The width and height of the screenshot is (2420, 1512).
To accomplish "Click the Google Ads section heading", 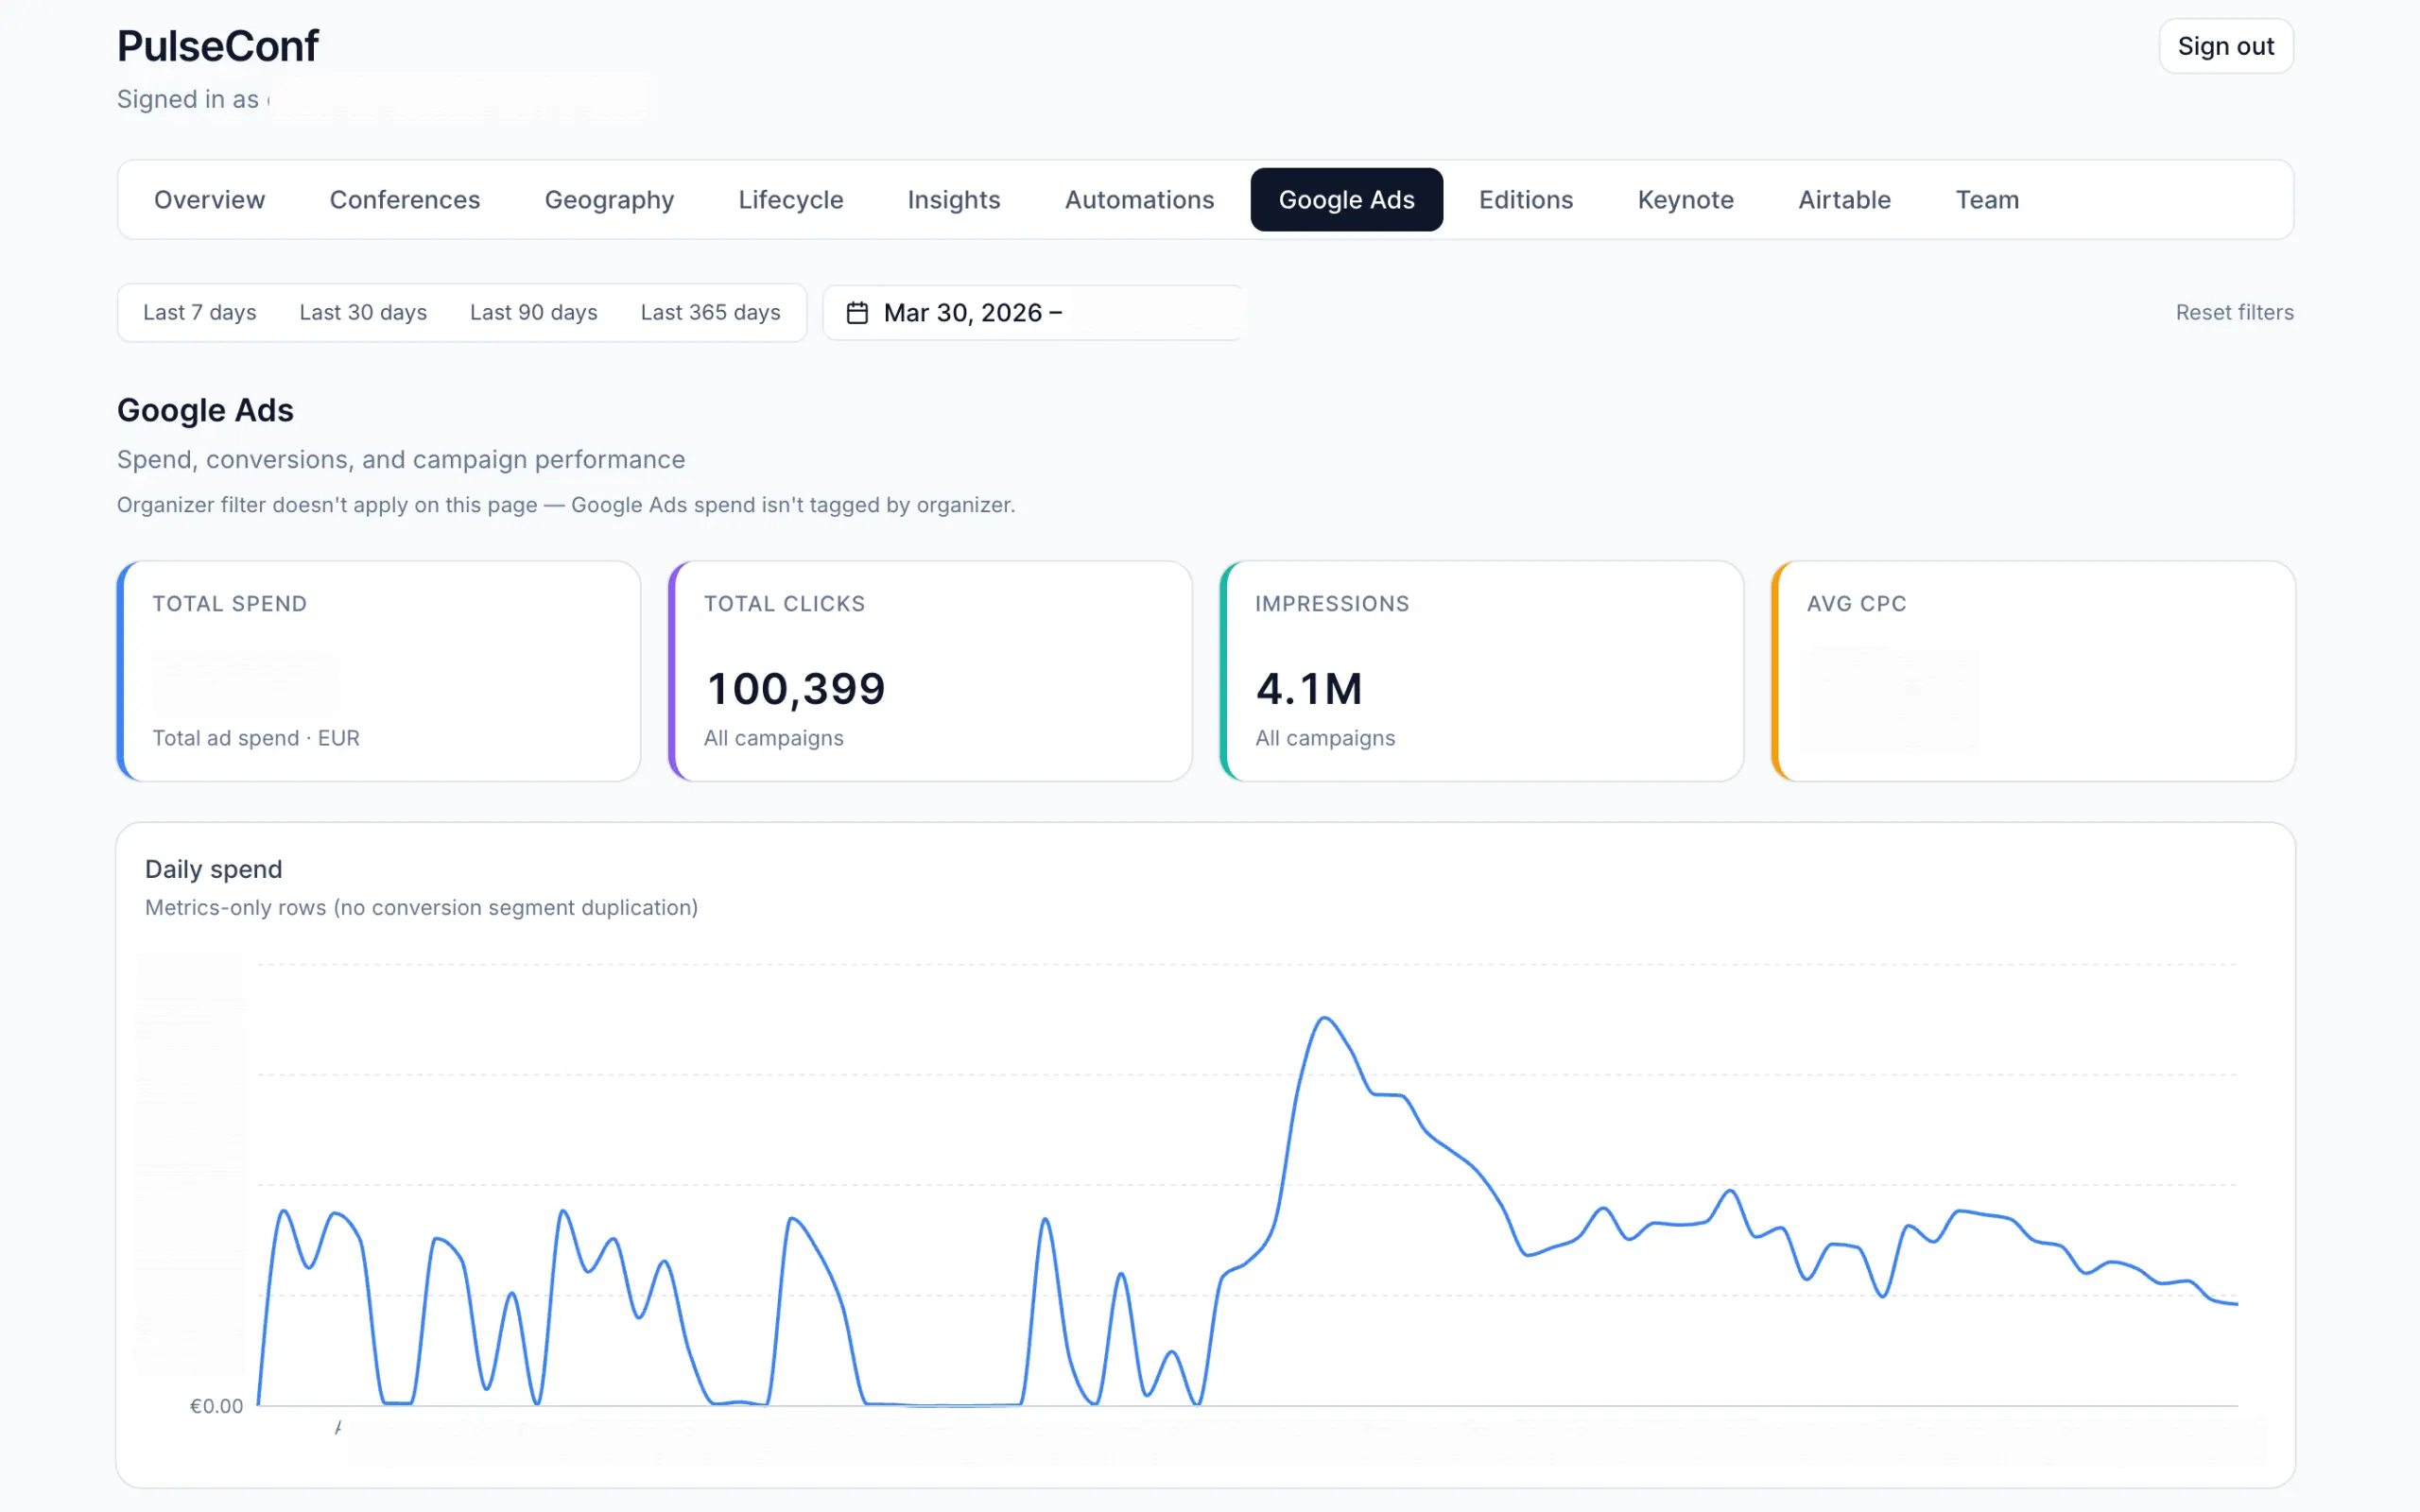I will [x=205, y=410].
